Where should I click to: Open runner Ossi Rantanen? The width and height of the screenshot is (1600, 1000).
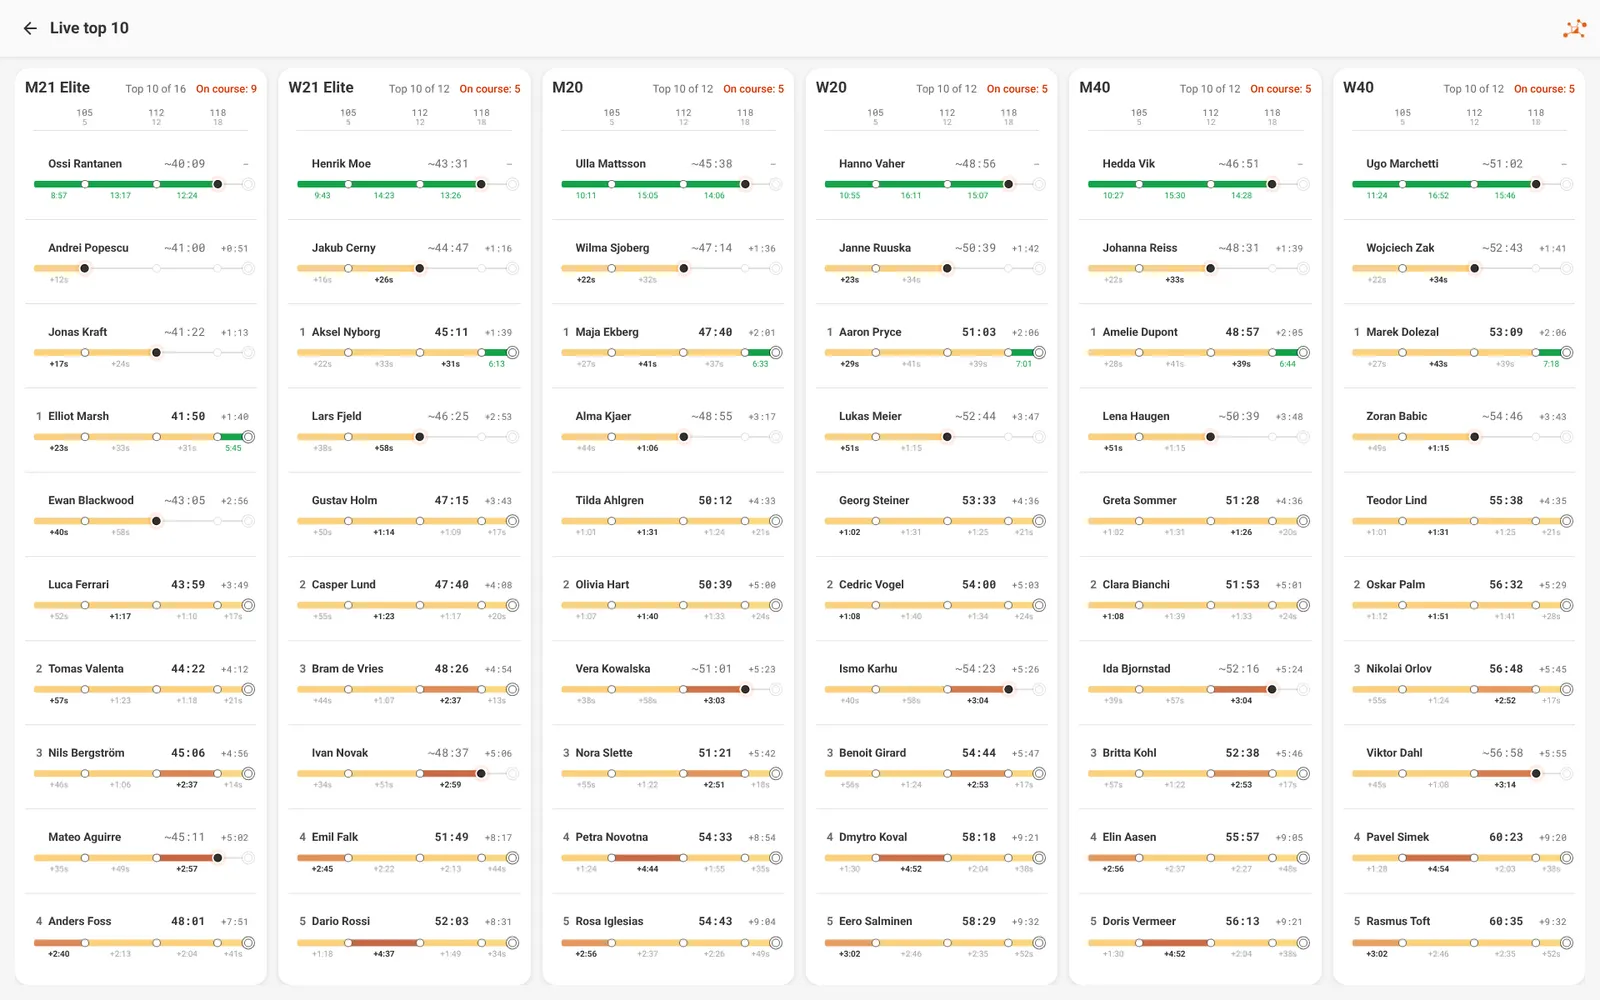(85, 164)
